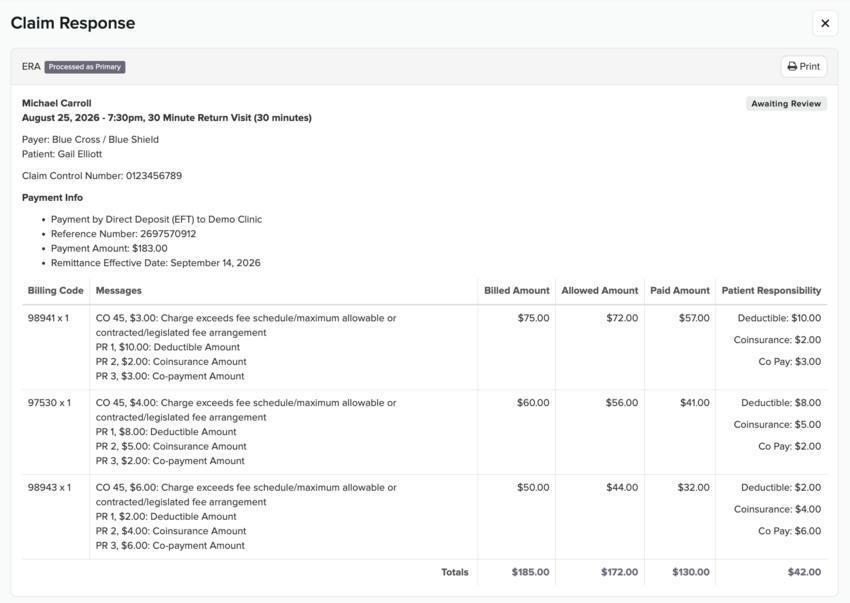Click the Billing Code column header

56,291
